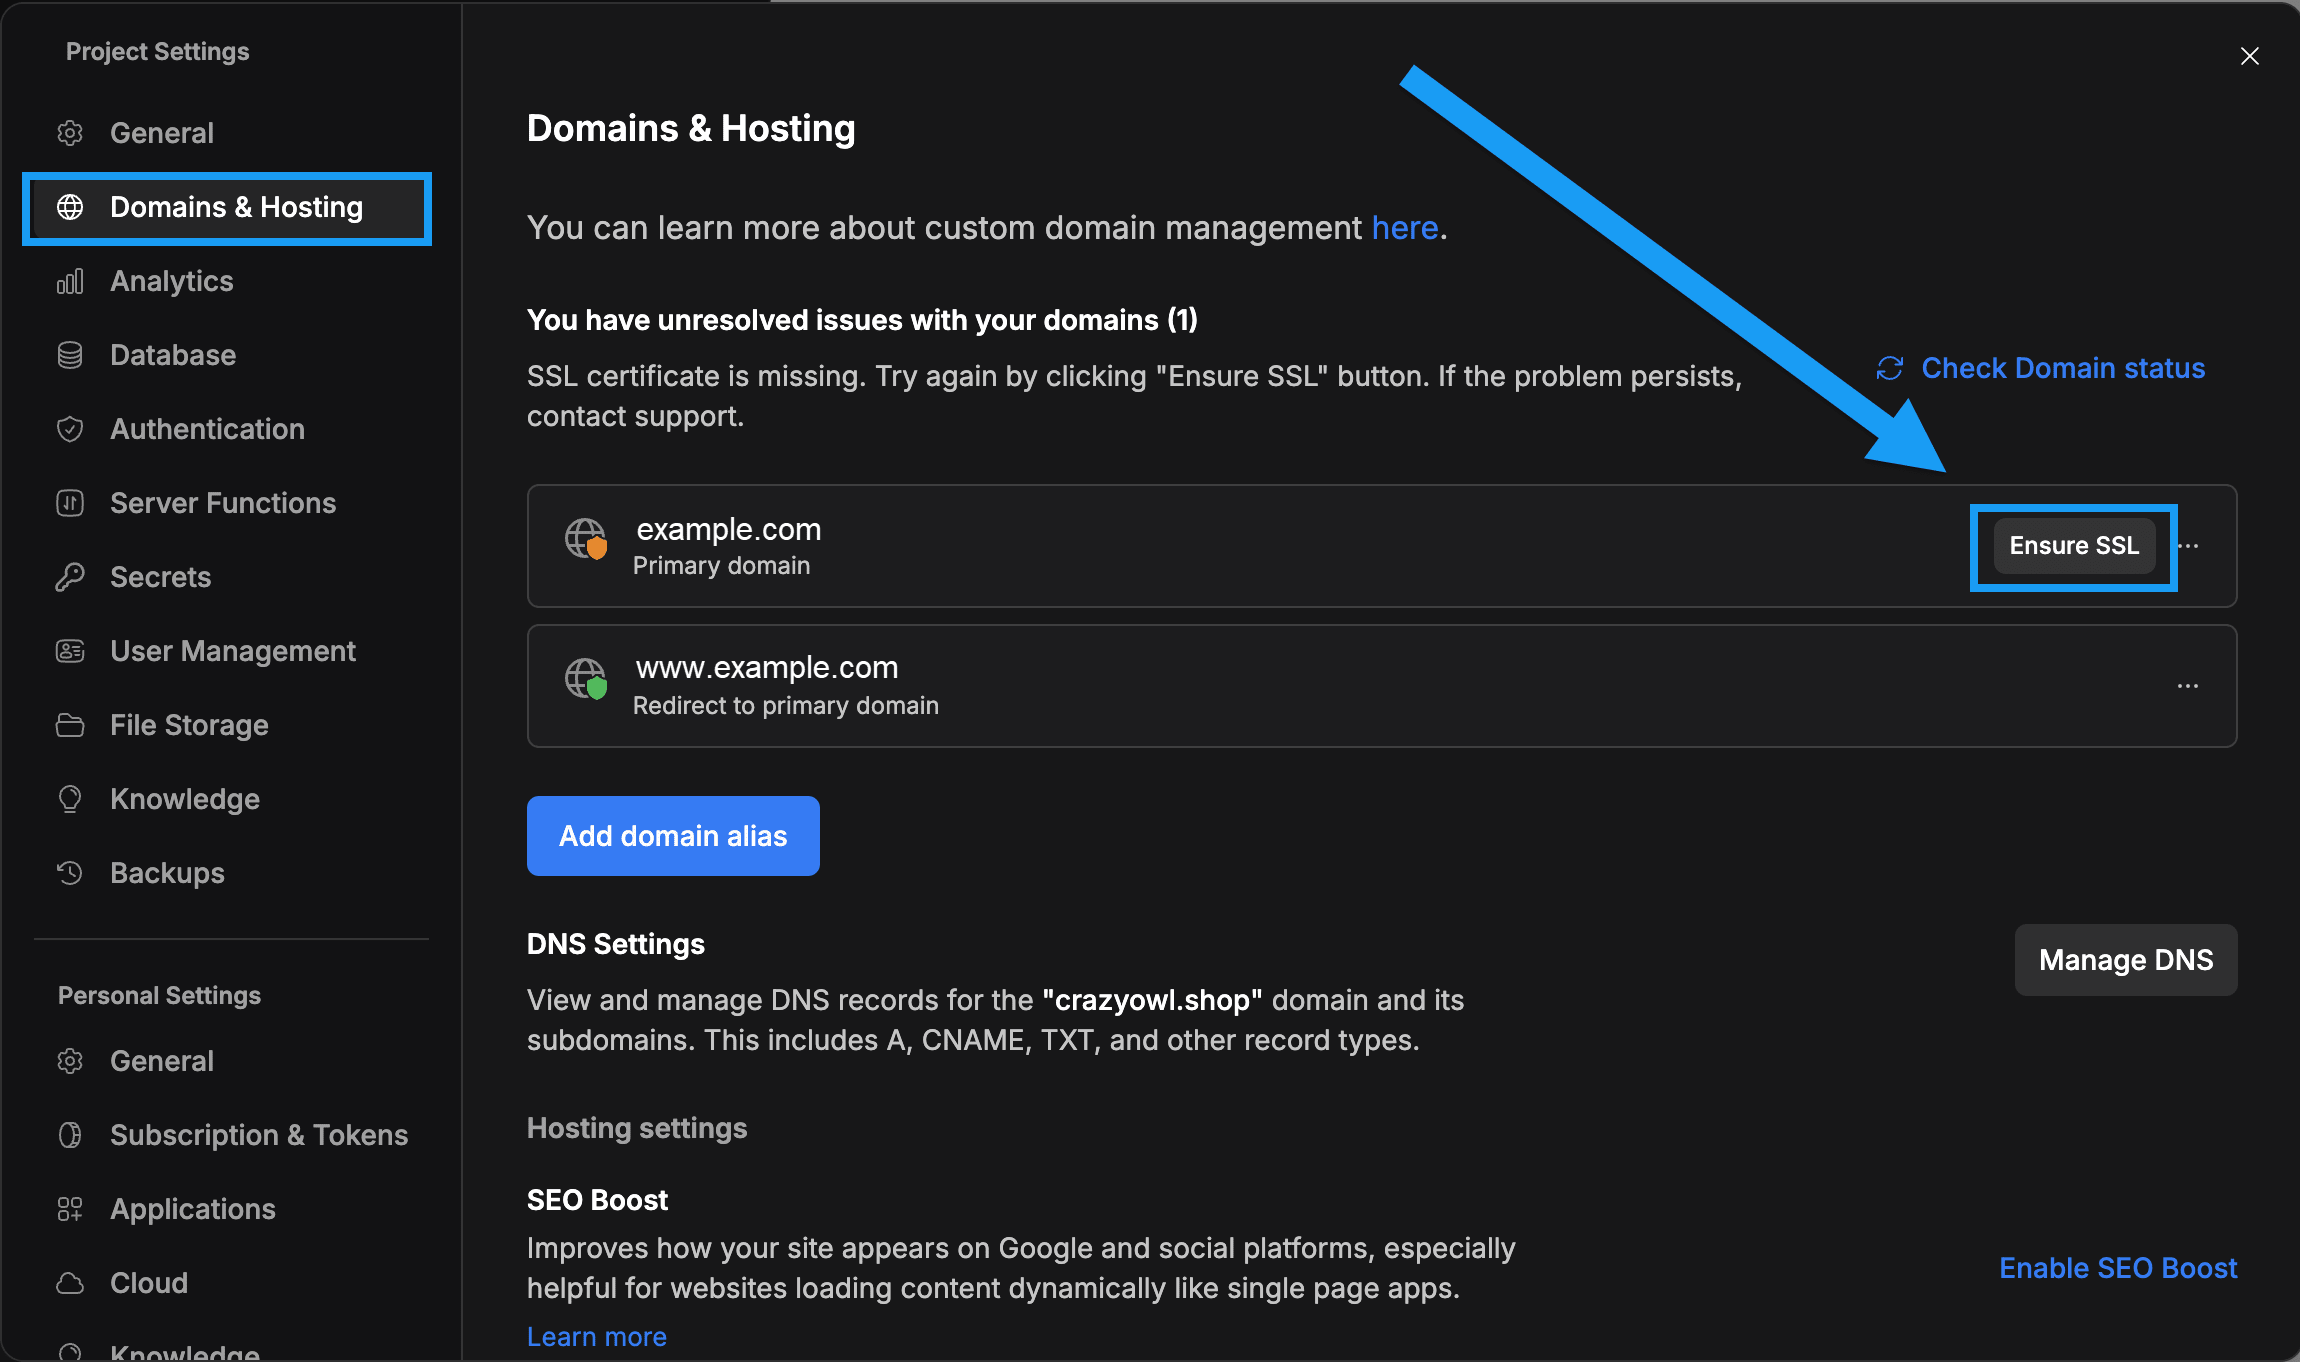The width and height of the screenshot is (2300, 1362).
Task: Open the options menu for www.example.com
Action: pyautogui.click(x=2189, y=686)
